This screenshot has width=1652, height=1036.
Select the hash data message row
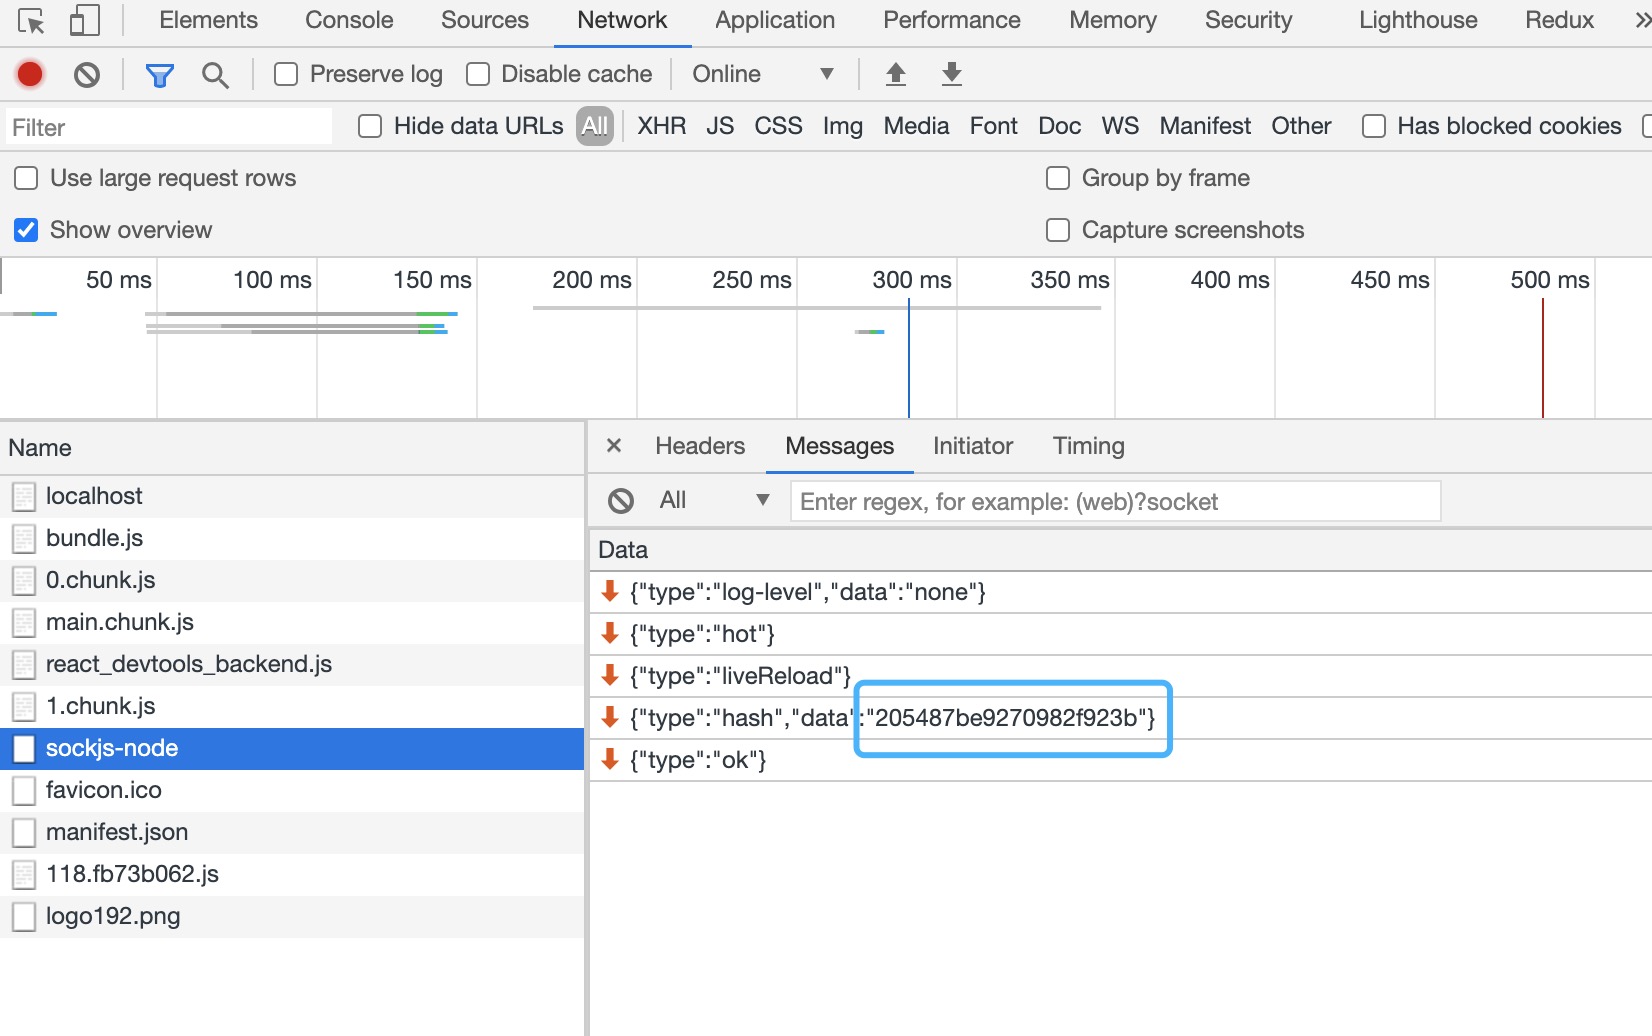coord(1120,718)
